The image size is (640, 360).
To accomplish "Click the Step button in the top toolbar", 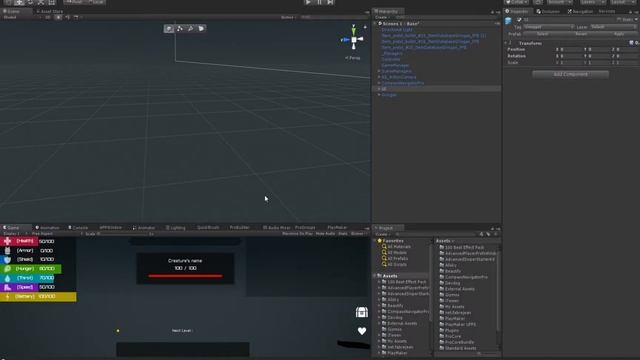I will click(x=331, y=2).
